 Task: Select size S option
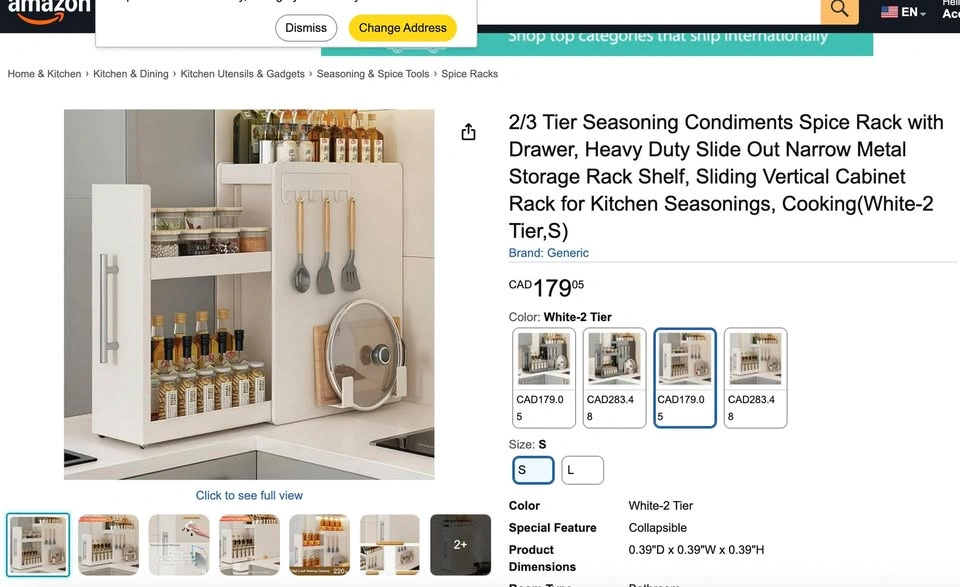pyautogui.click(x=533, y=470)
